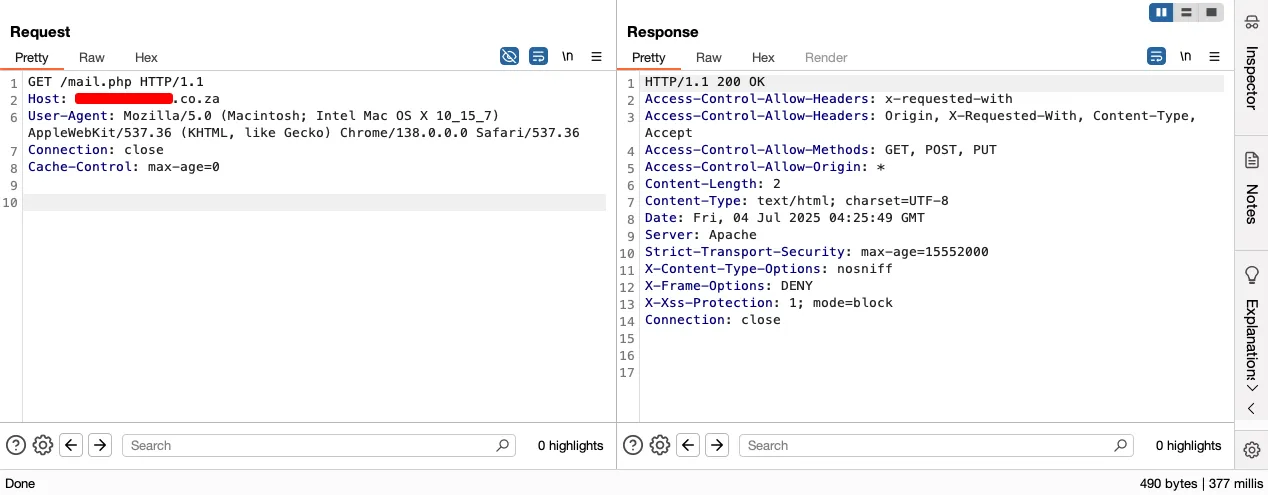Go to previous Response search match
The image size is (1268, 495).
(688, 445)
